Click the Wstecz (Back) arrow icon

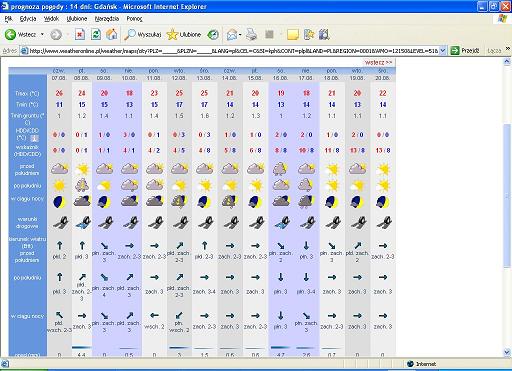10,34
